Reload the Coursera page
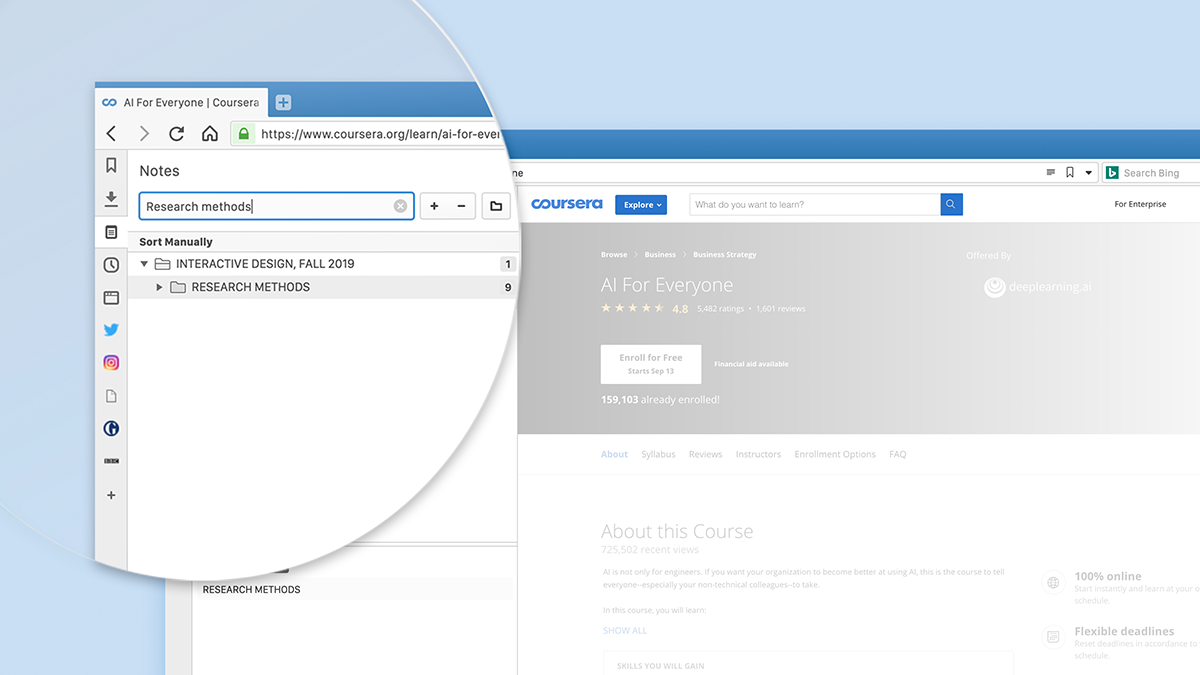 [x=176, y=133]
